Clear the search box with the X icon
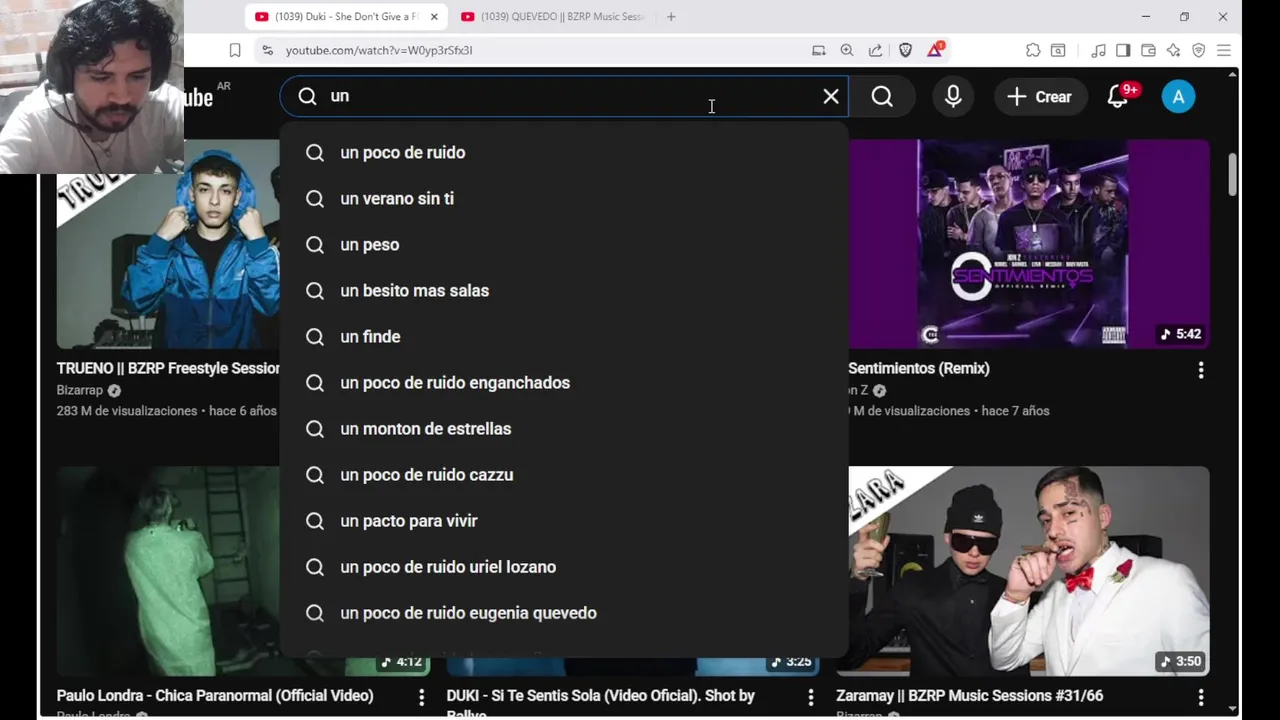 831,96
